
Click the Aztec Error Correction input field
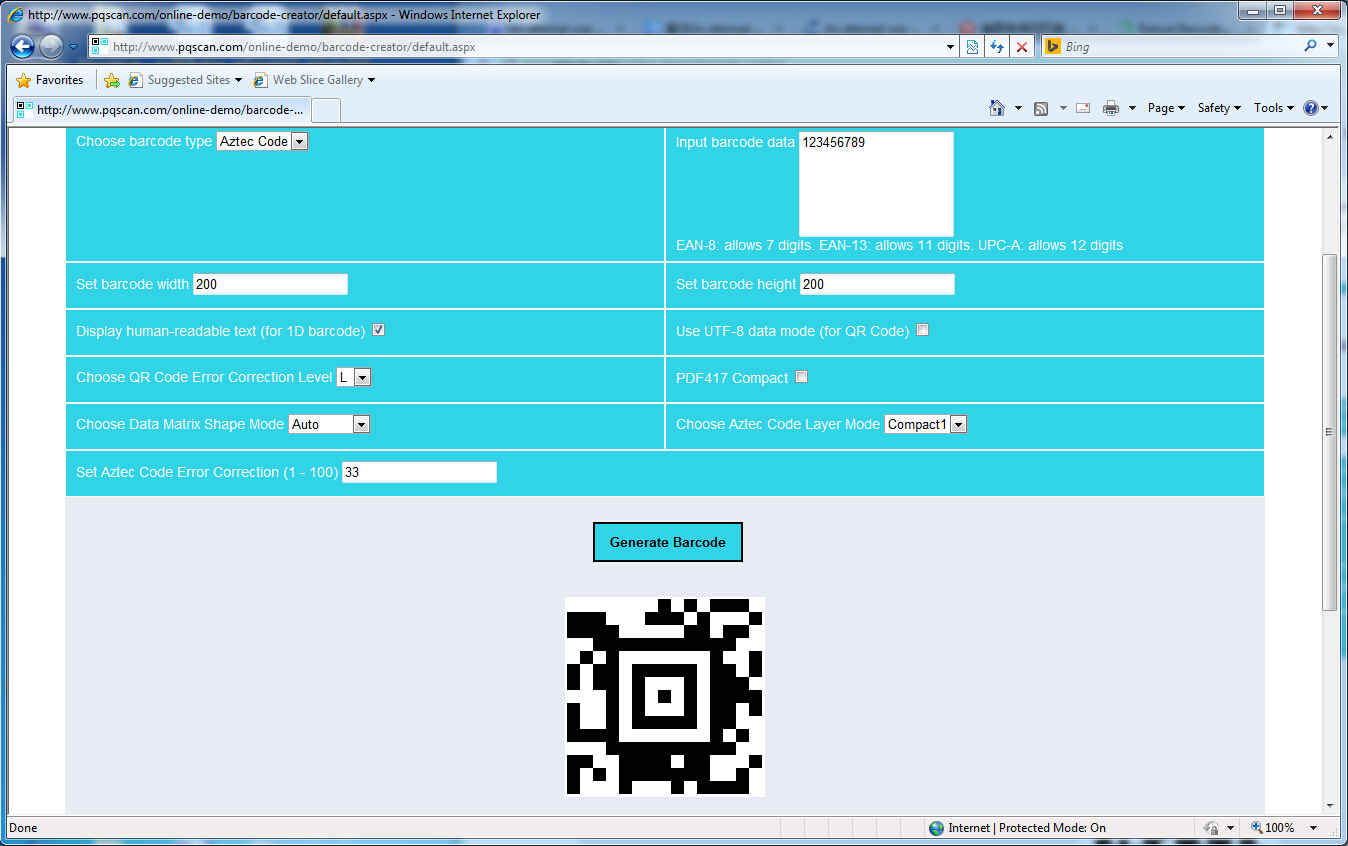pos(419,472)
